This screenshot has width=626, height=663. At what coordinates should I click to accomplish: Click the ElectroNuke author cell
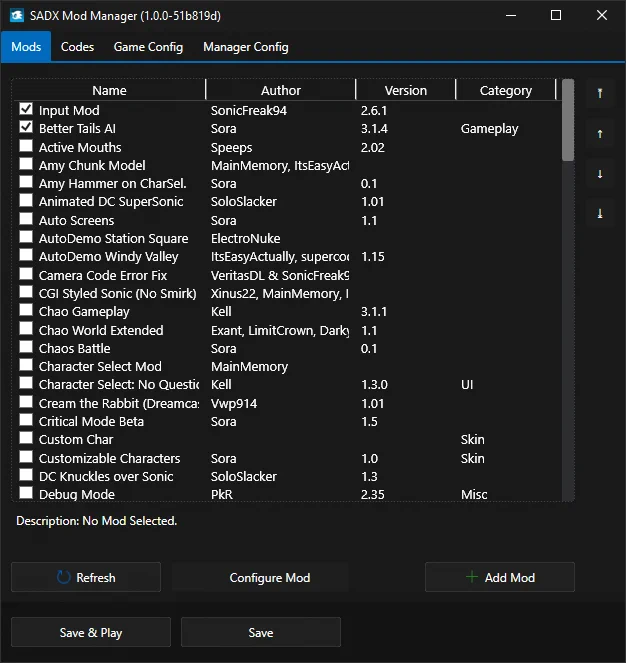[245, 238]
